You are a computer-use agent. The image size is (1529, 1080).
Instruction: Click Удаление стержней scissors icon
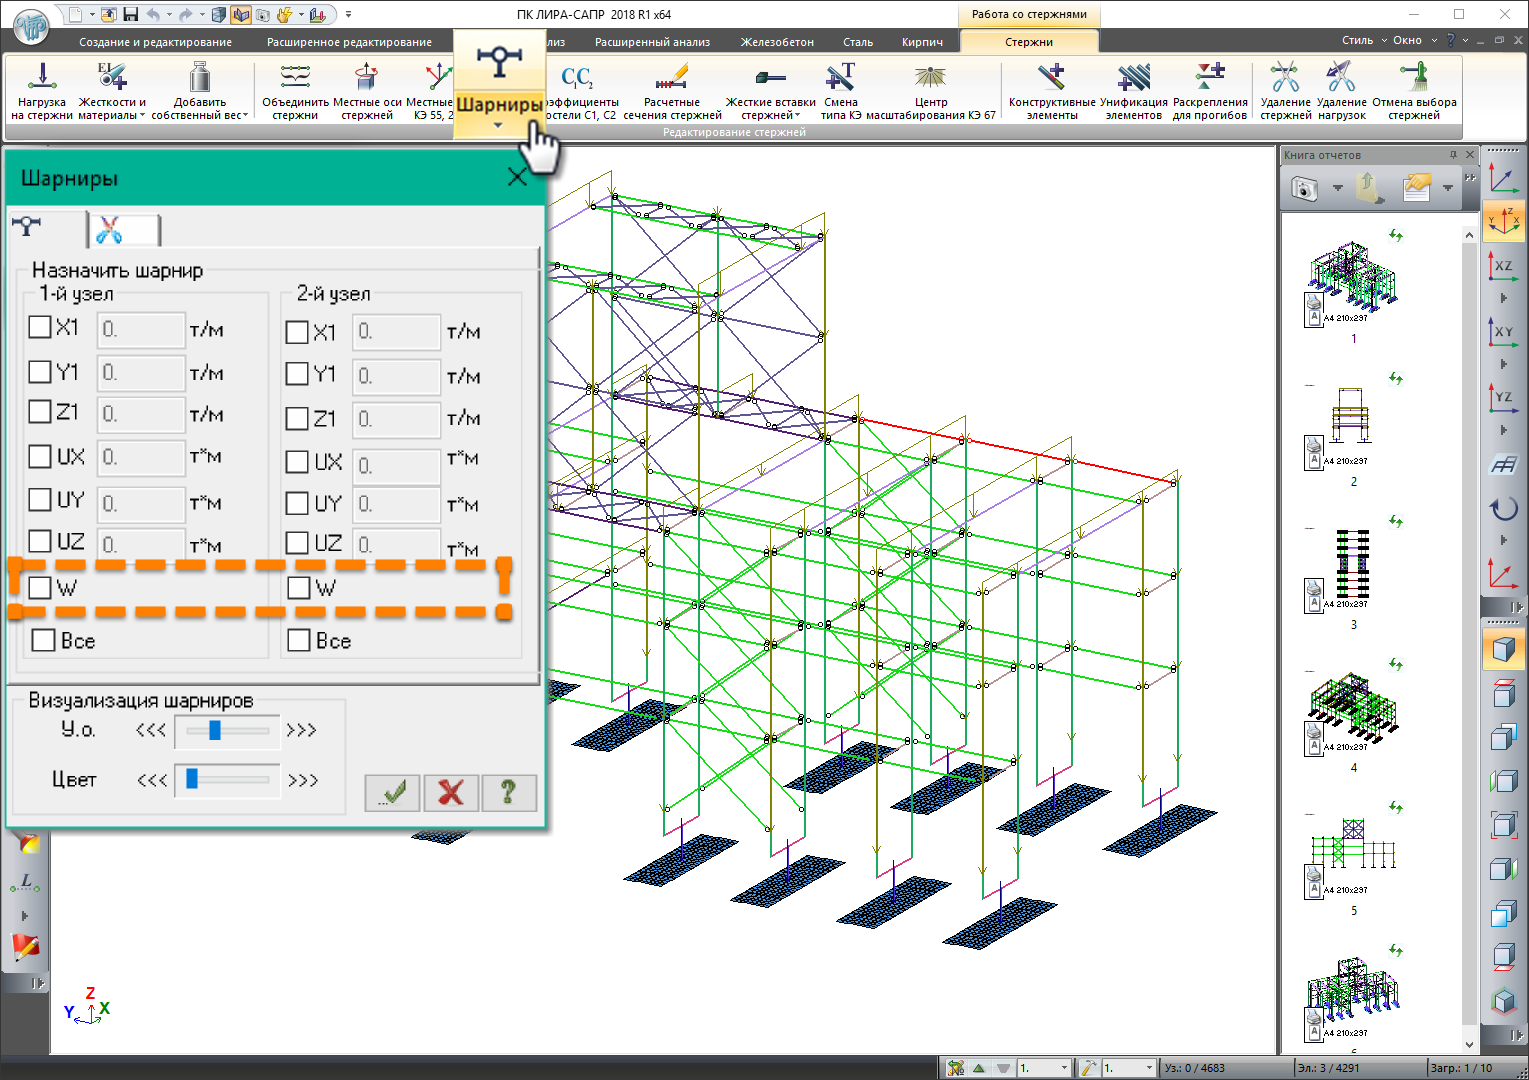(x=1285, y=78)
